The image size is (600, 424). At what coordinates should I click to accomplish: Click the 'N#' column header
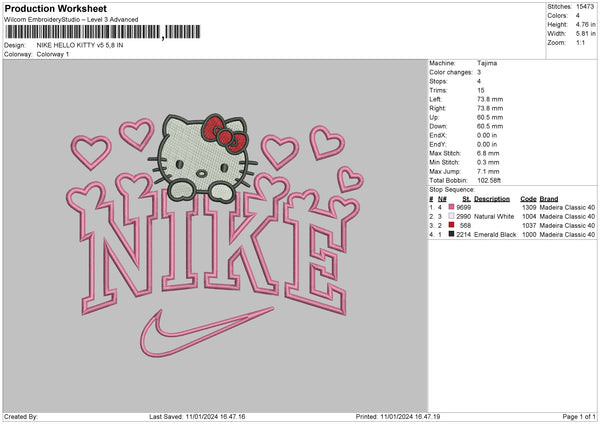(x=442, y=199)
